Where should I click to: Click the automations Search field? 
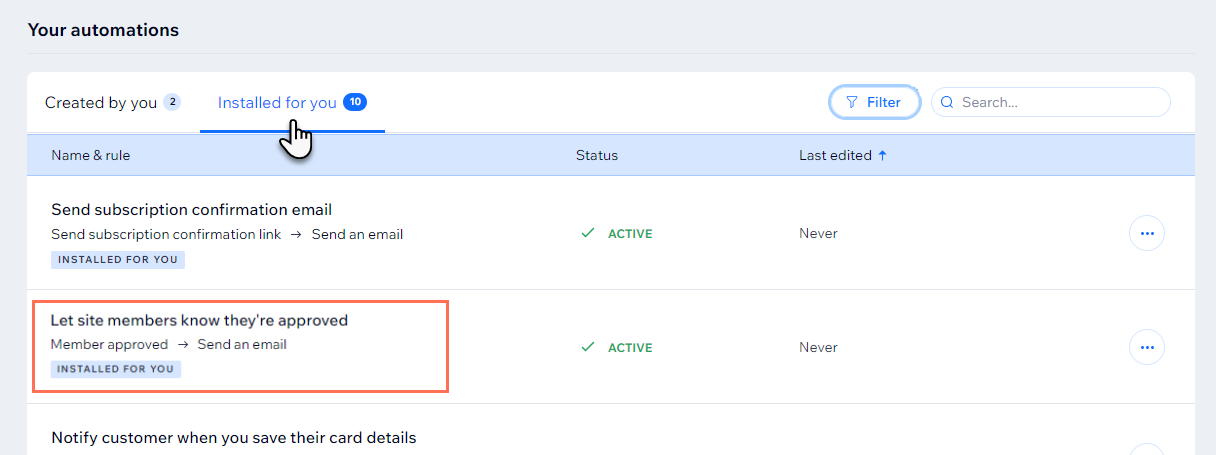pos(1051,102)
